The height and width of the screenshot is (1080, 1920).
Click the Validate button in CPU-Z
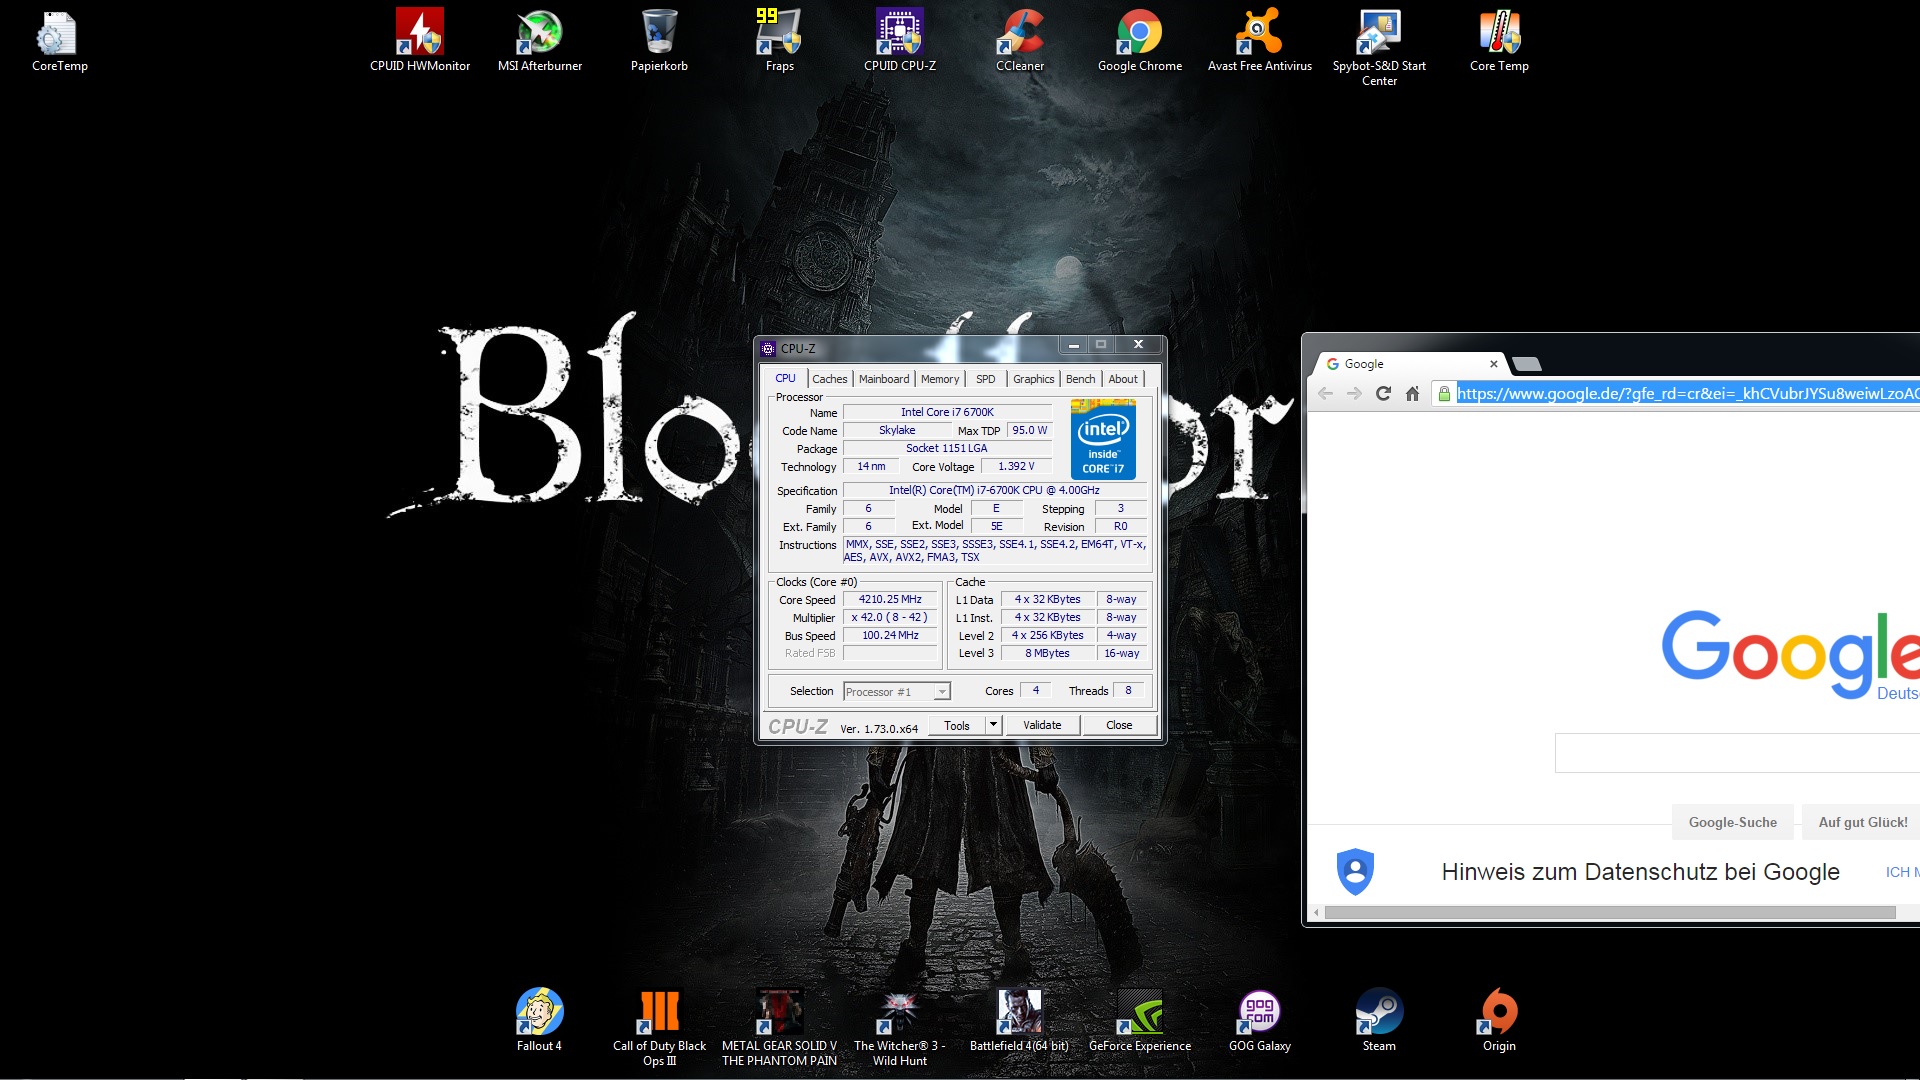(x=1042, y=725)
